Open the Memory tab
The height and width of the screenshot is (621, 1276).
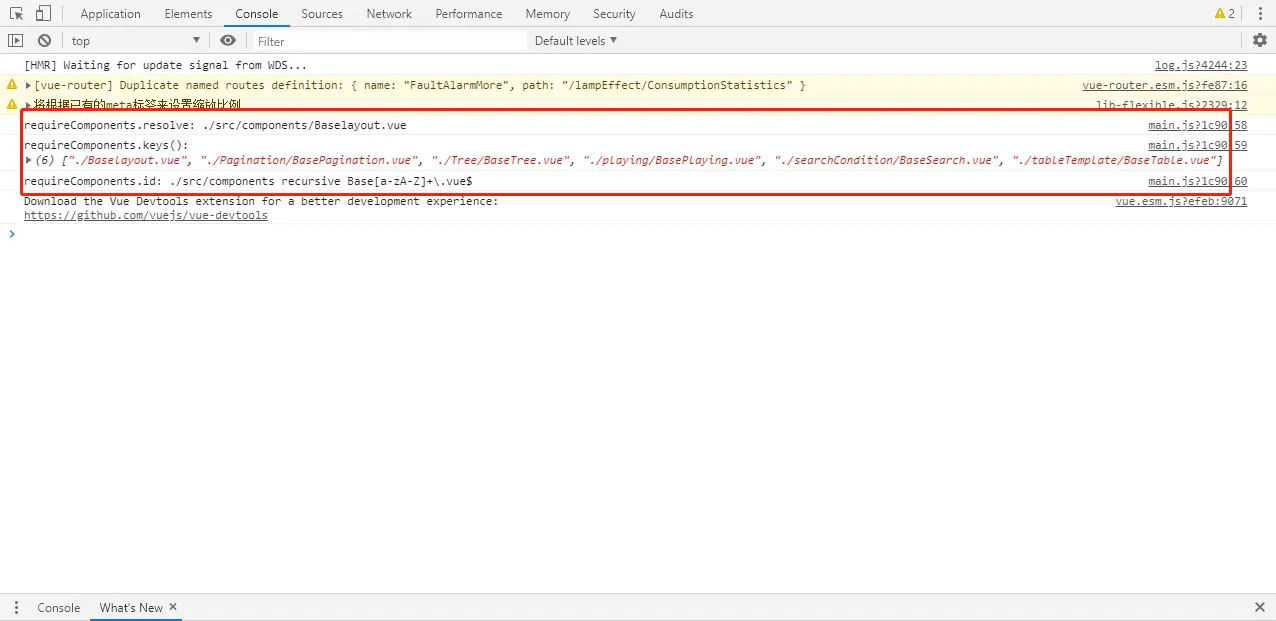[x=548, y=14]
